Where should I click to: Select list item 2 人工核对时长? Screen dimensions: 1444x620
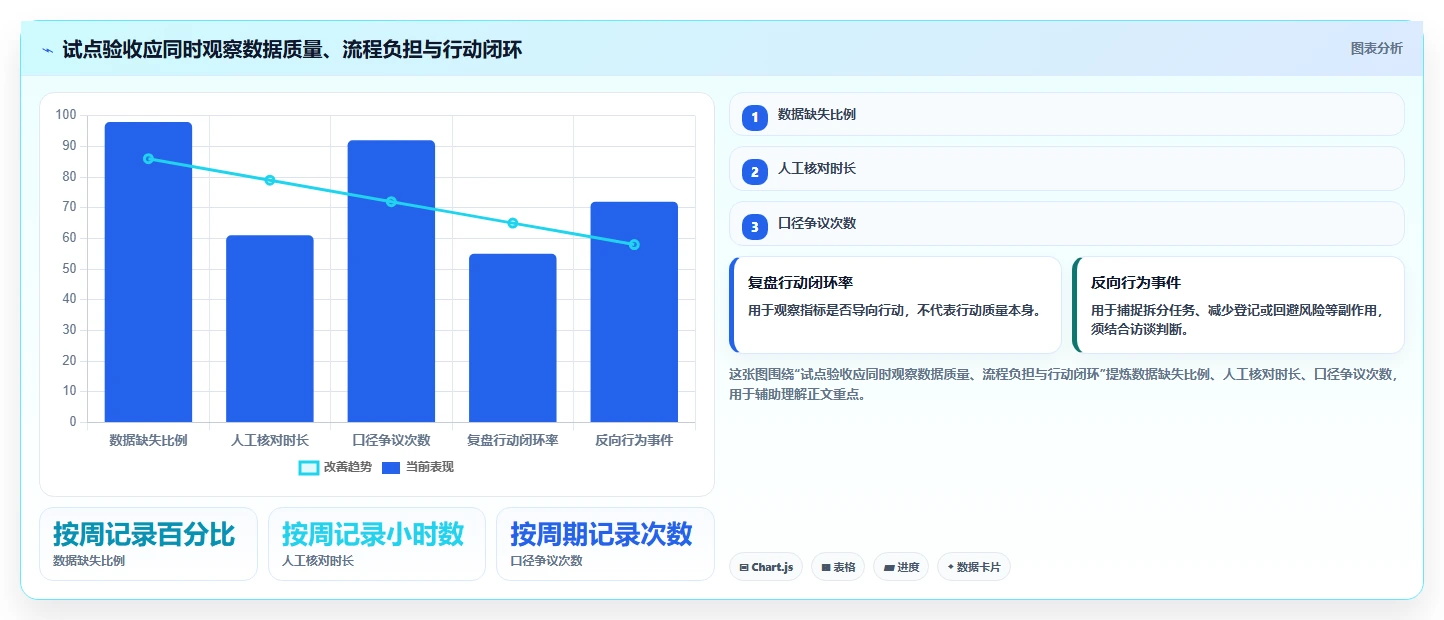coord(1067,169)
